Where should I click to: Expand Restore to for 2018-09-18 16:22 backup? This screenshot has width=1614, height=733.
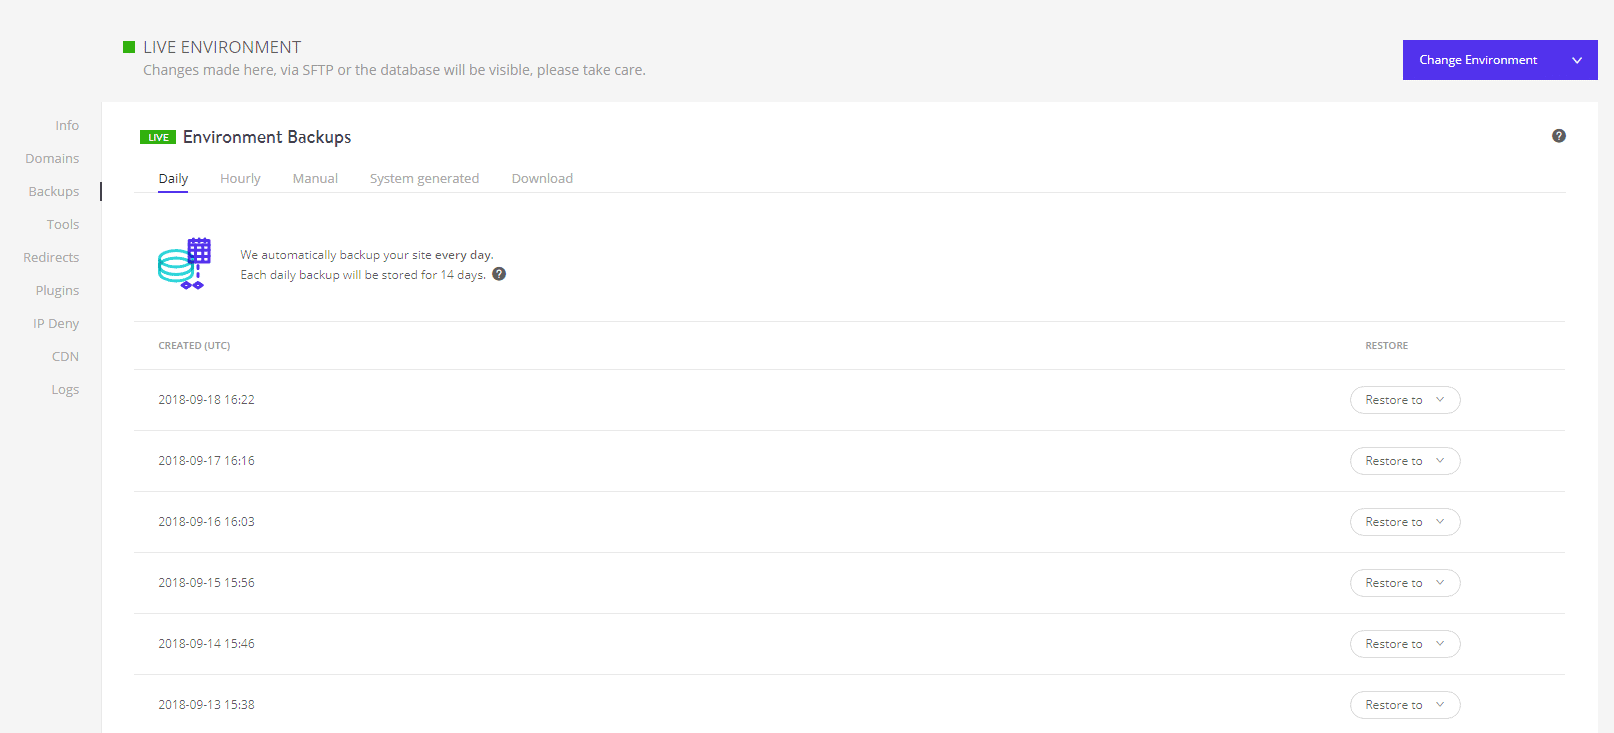tap(1405, 400)
